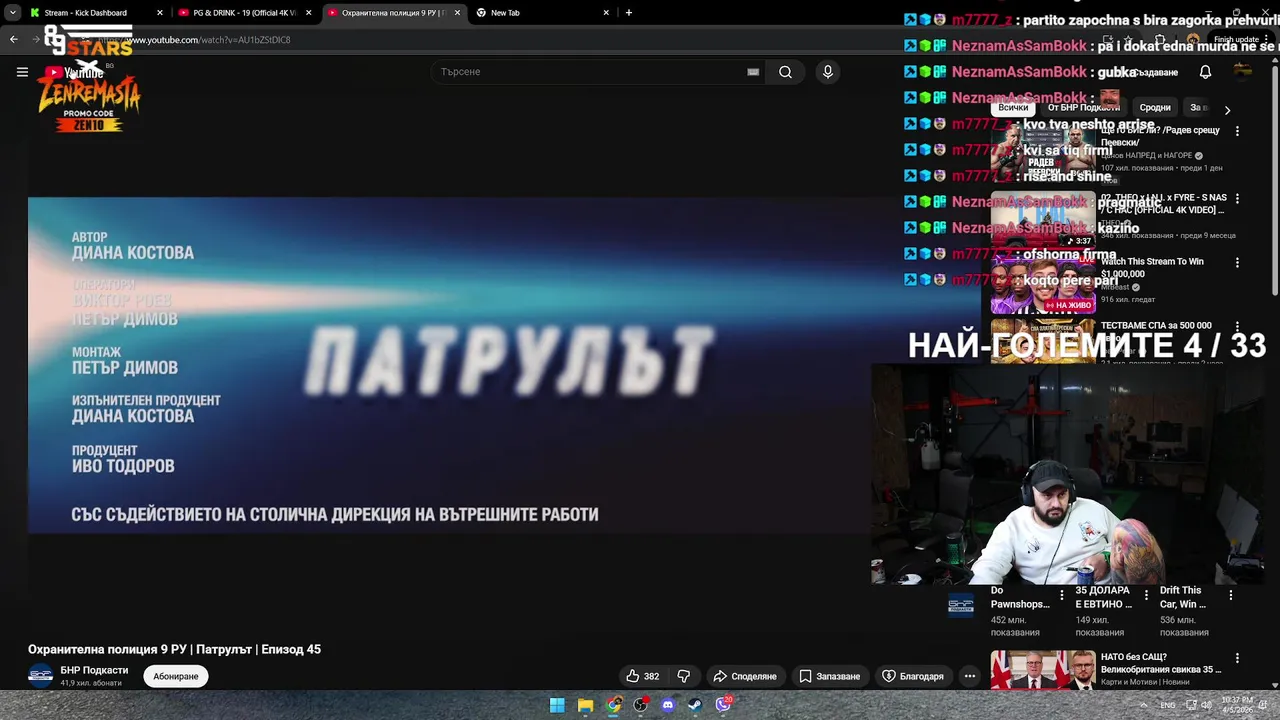Switch to PG & DRINK - 19 tab
This screenshot has height=720, width=1280.
click(245, 13)
